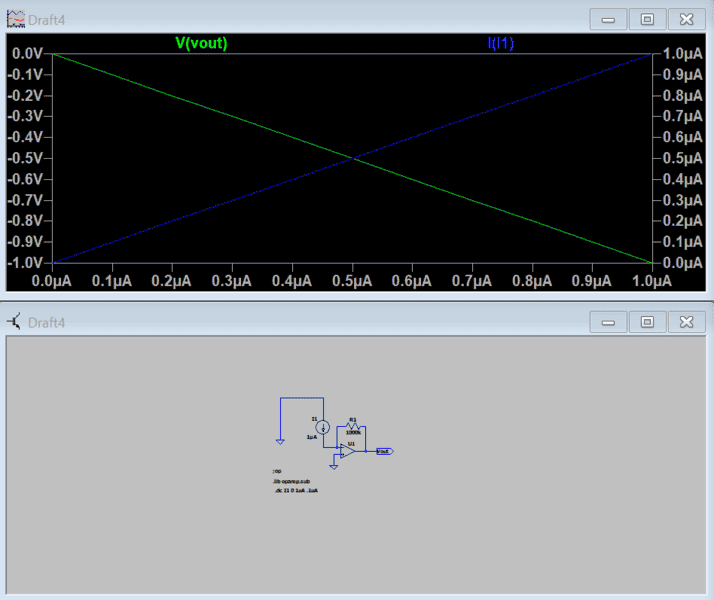This screenshot has height=600, width=714.
Task: Select the I1 current source symbol
Action: point(322,427)
